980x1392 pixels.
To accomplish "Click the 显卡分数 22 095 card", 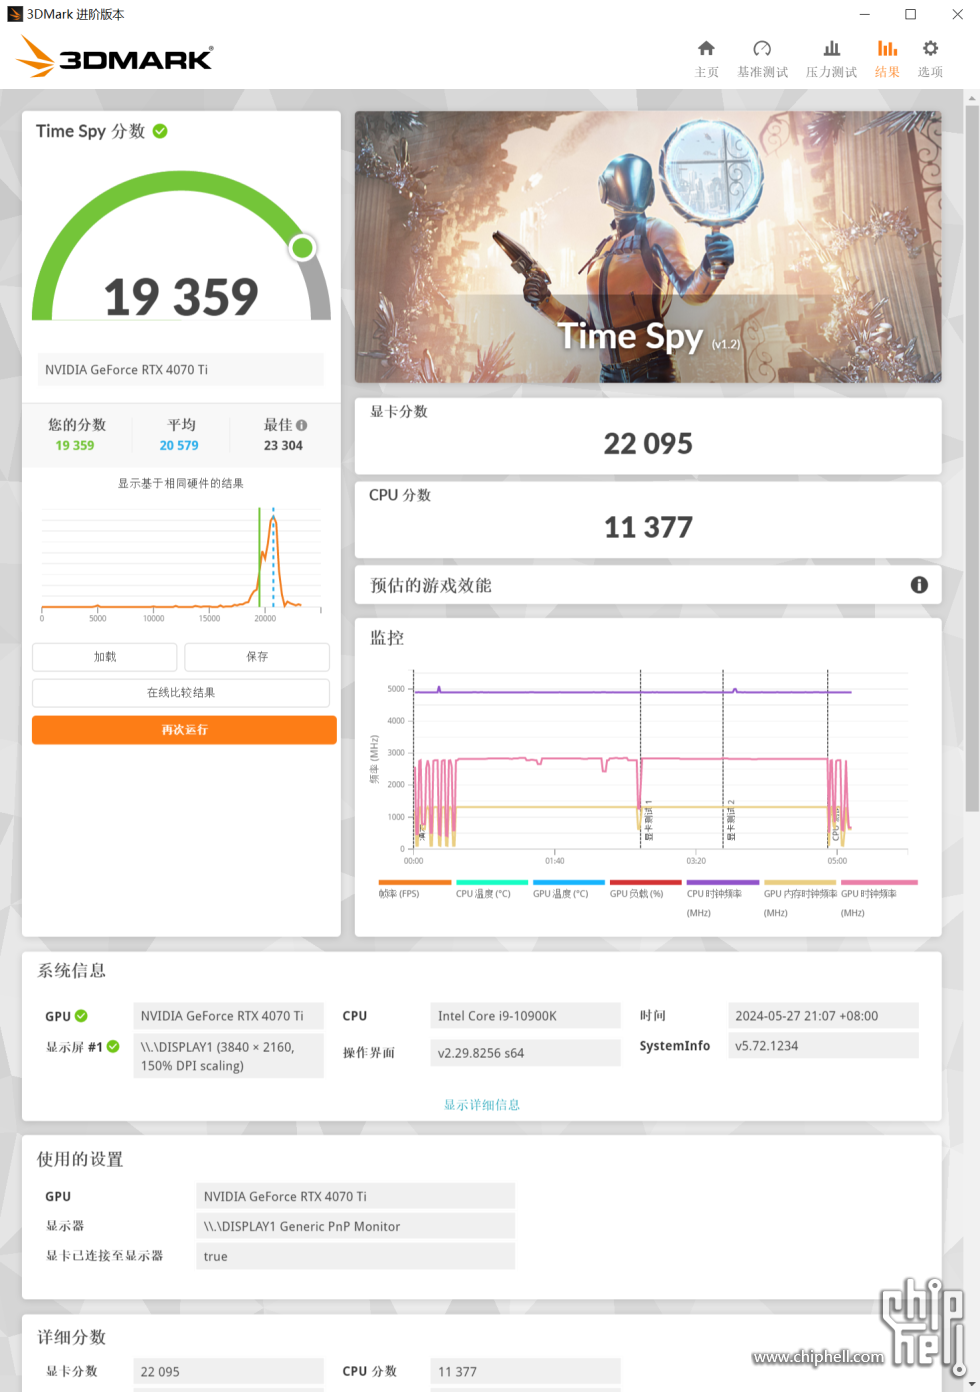I will (648, 436).
